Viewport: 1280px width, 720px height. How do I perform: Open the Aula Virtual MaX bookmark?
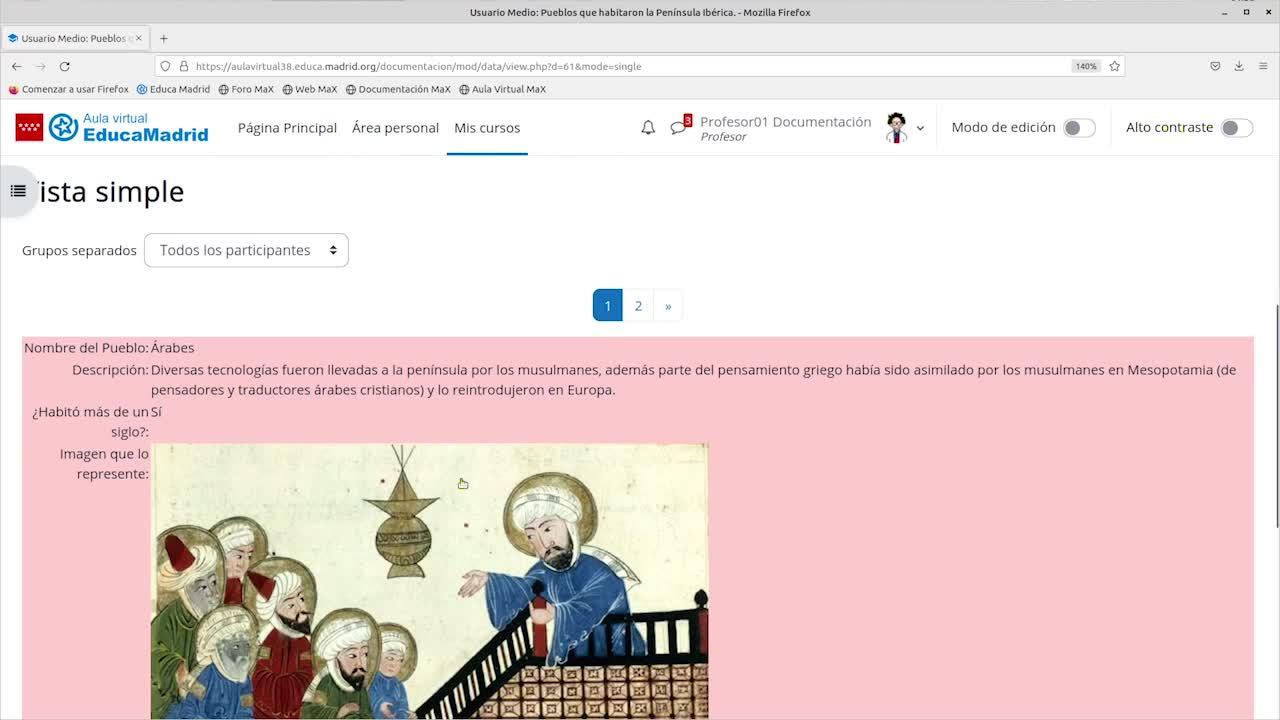[x=503, y=89]
